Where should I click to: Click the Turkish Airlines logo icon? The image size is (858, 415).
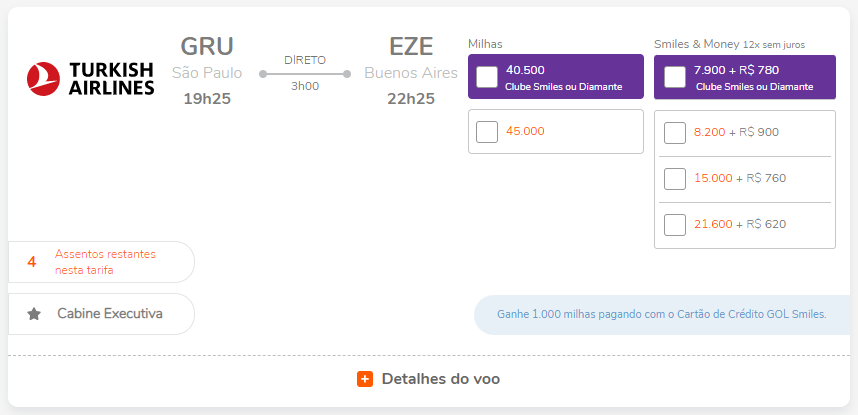tap(43, 78)
